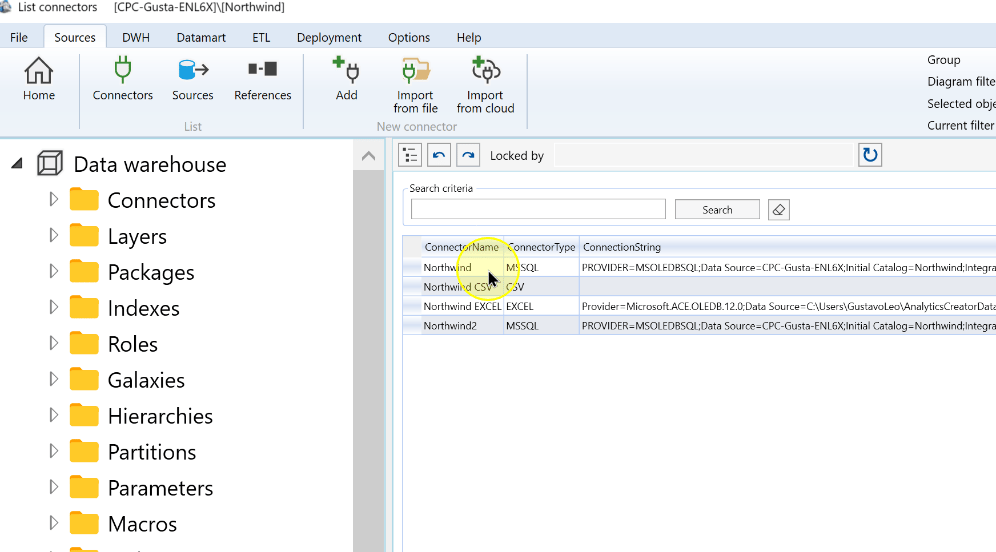Click the Current filter label
This screenshot has height=552, width=996.
(x=960, y=125)
